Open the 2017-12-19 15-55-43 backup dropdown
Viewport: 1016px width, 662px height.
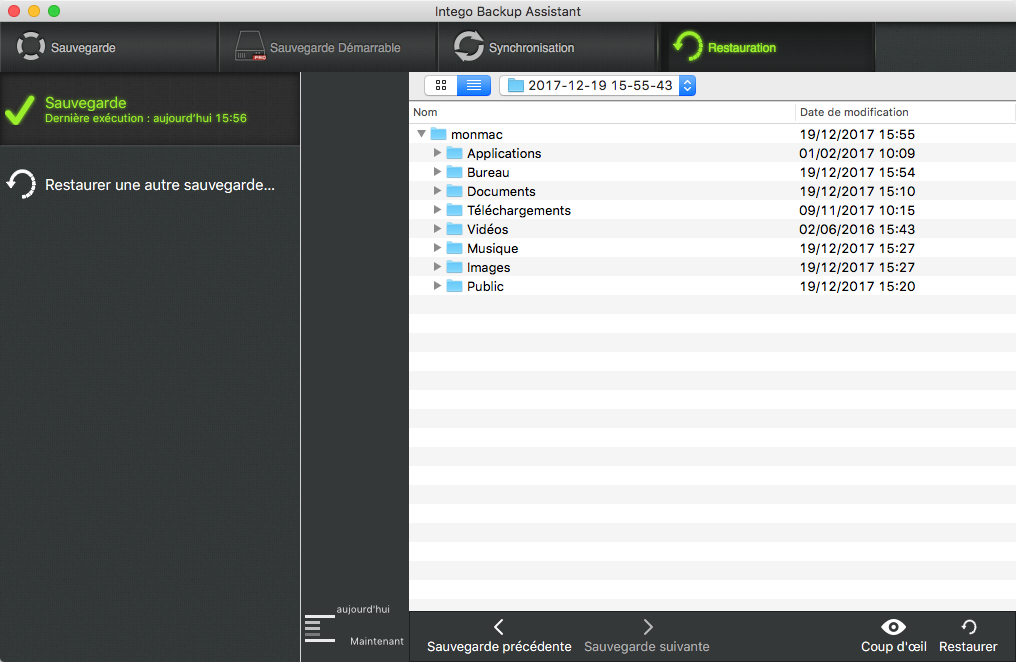(597, 86)
